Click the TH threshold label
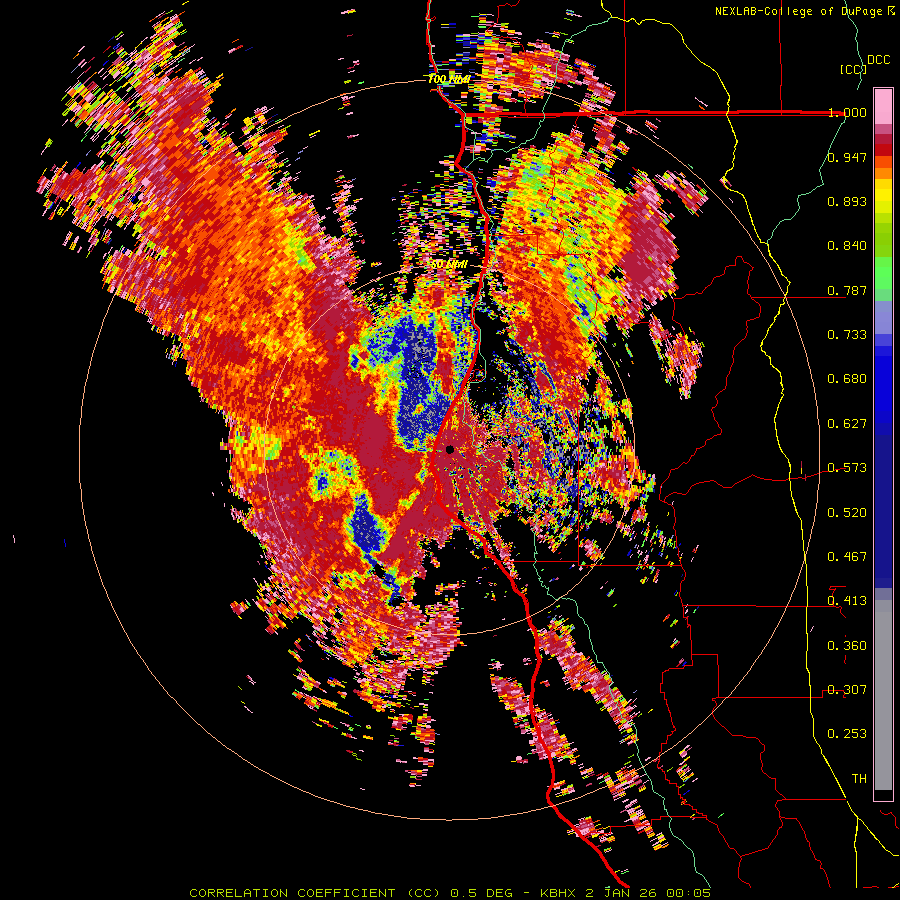This screenshot has width=900, height=900. (859, 779)
